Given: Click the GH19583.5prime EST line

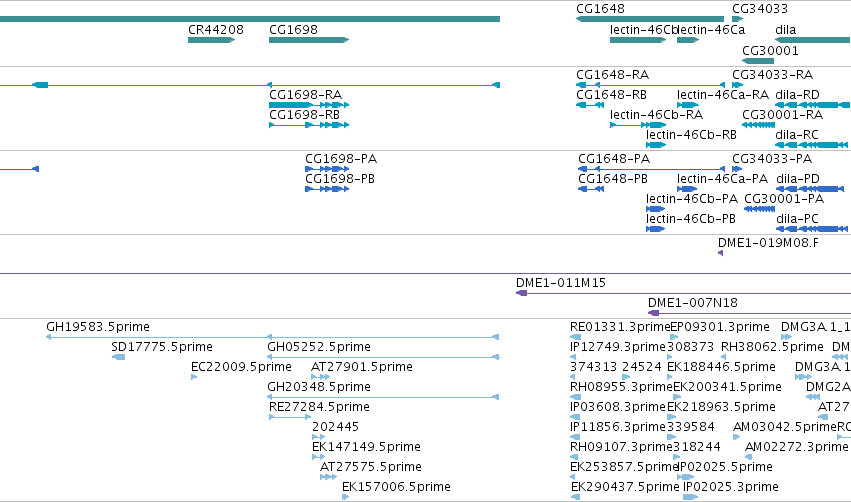Looking at the screenshot, I should coord(272,337).
